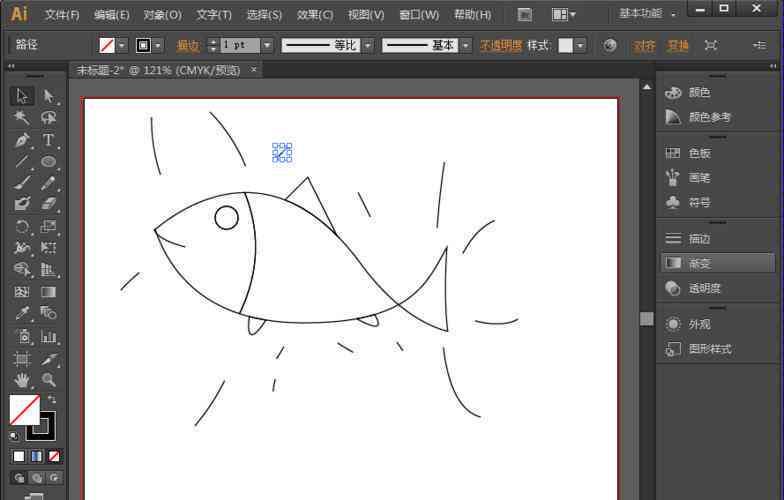This screenshot has height=500, width=784.
Task: Select the Pen tool
Action: click(x=22, y=140)
